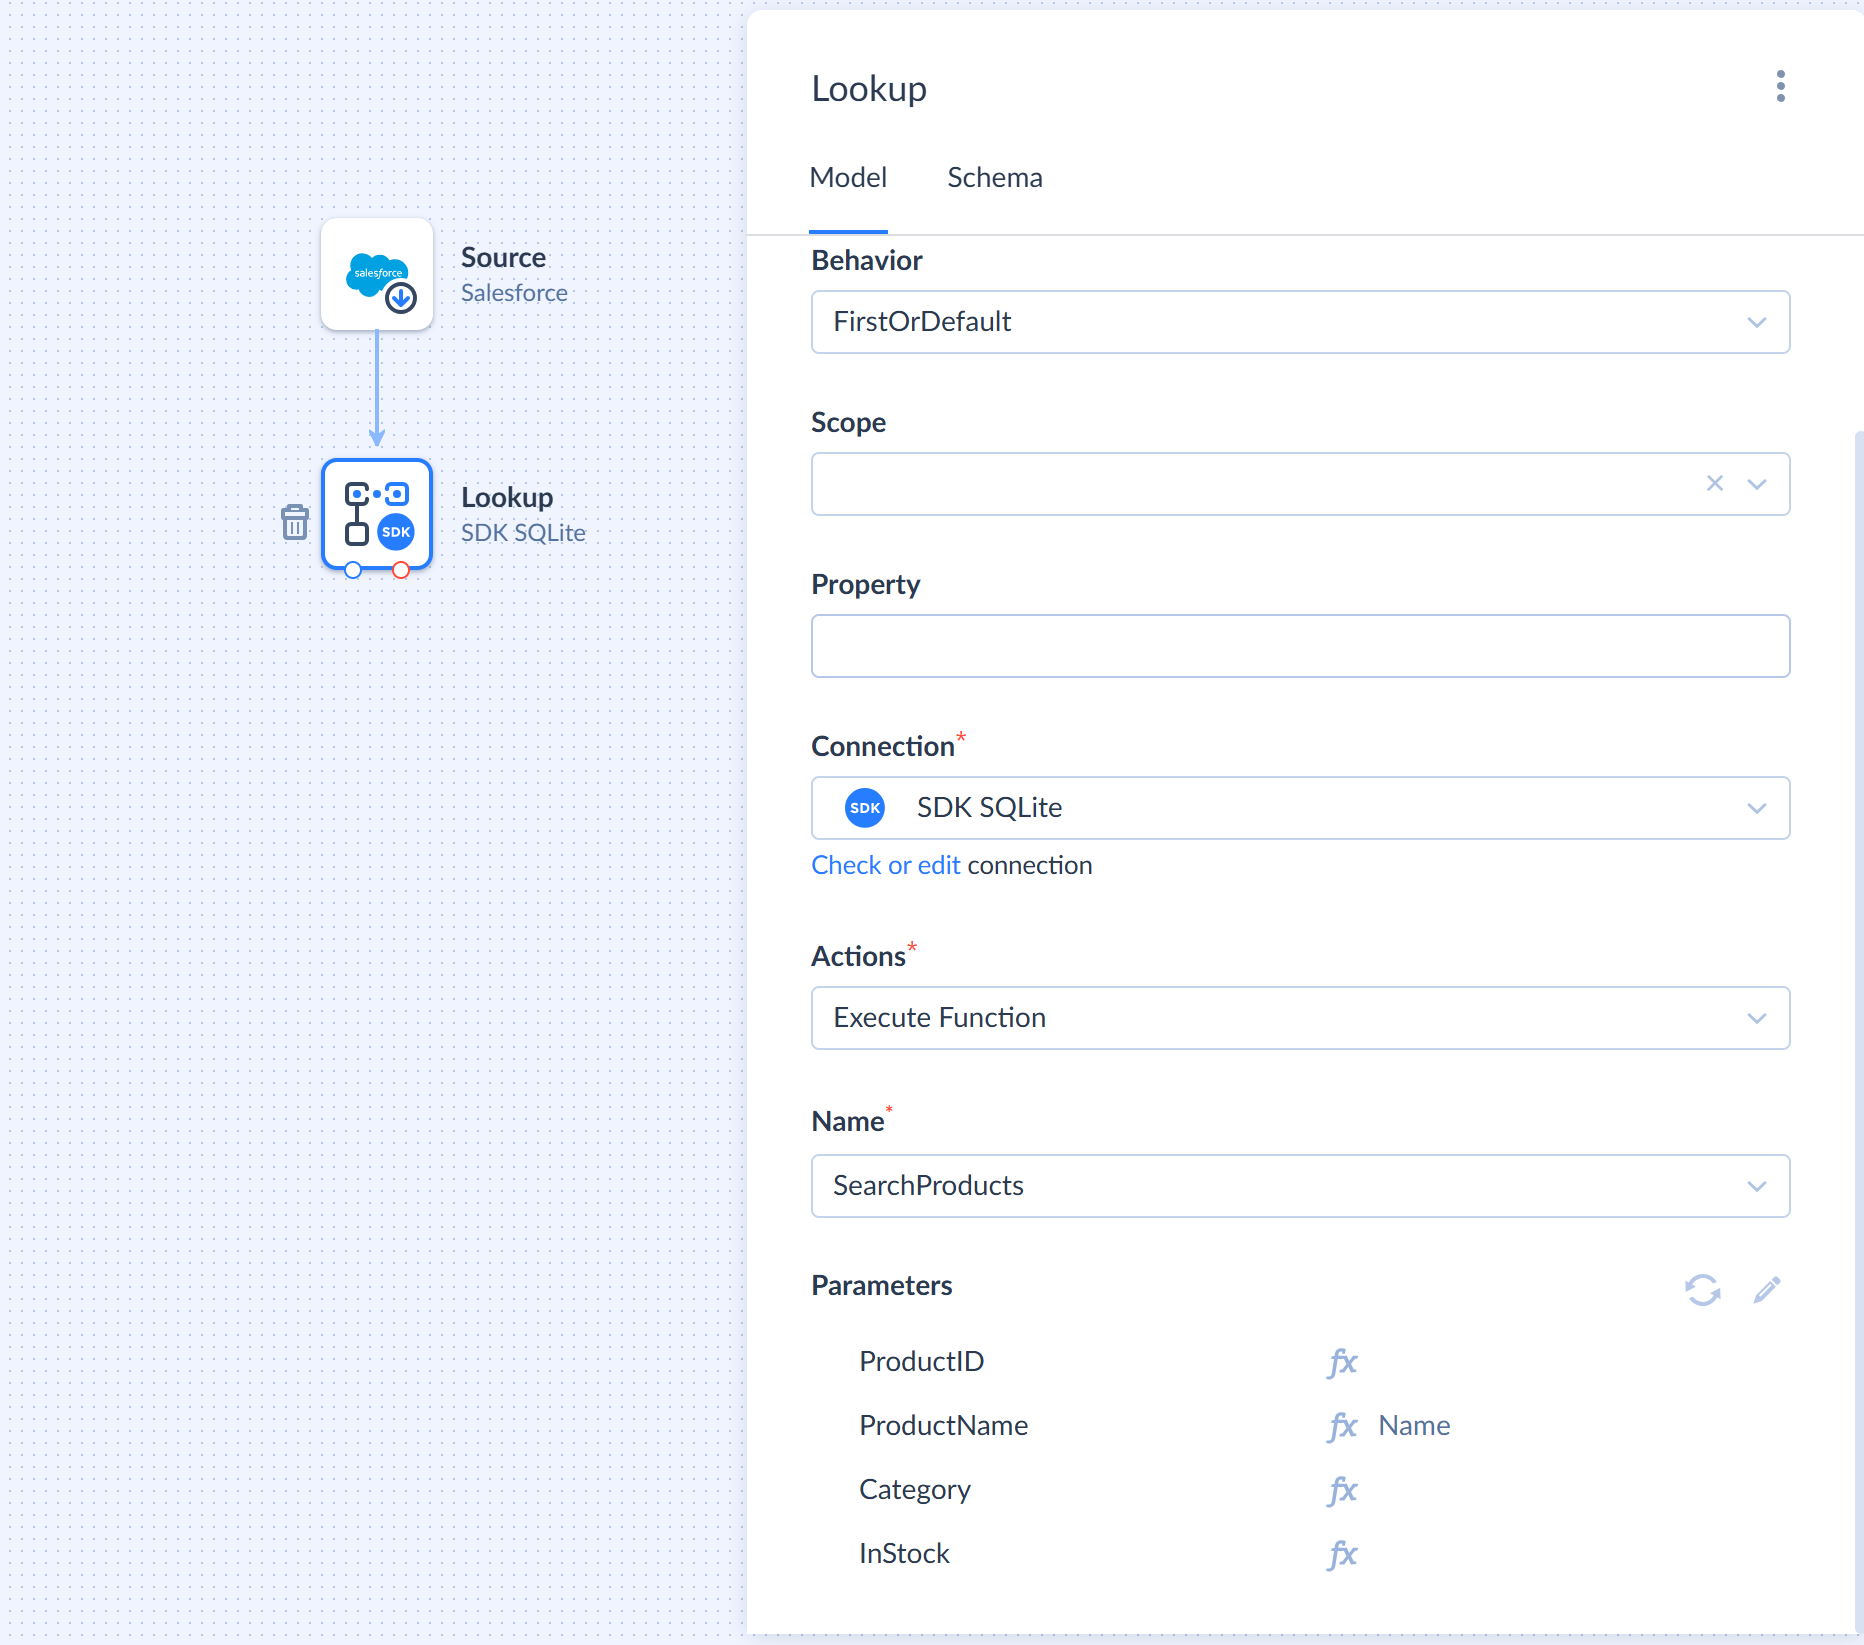Screen dimensions: 1864x1645
Task: Open the Connection dropdown SDK SQLite
Action: [x=1300, y=808]
